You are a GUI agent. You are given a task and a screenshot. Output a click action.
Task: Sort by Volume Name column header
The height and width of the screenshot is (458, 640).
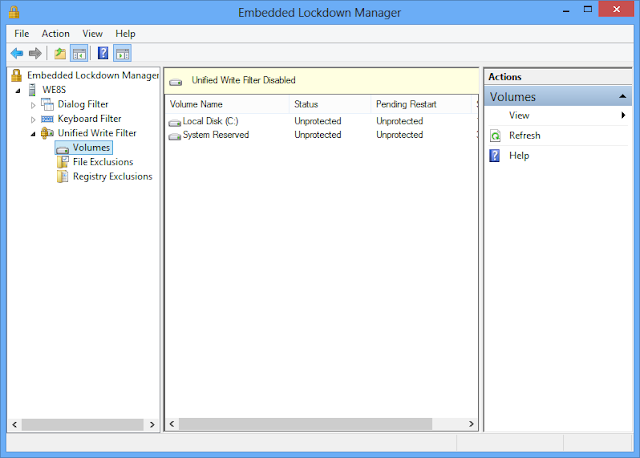(227, 104)
